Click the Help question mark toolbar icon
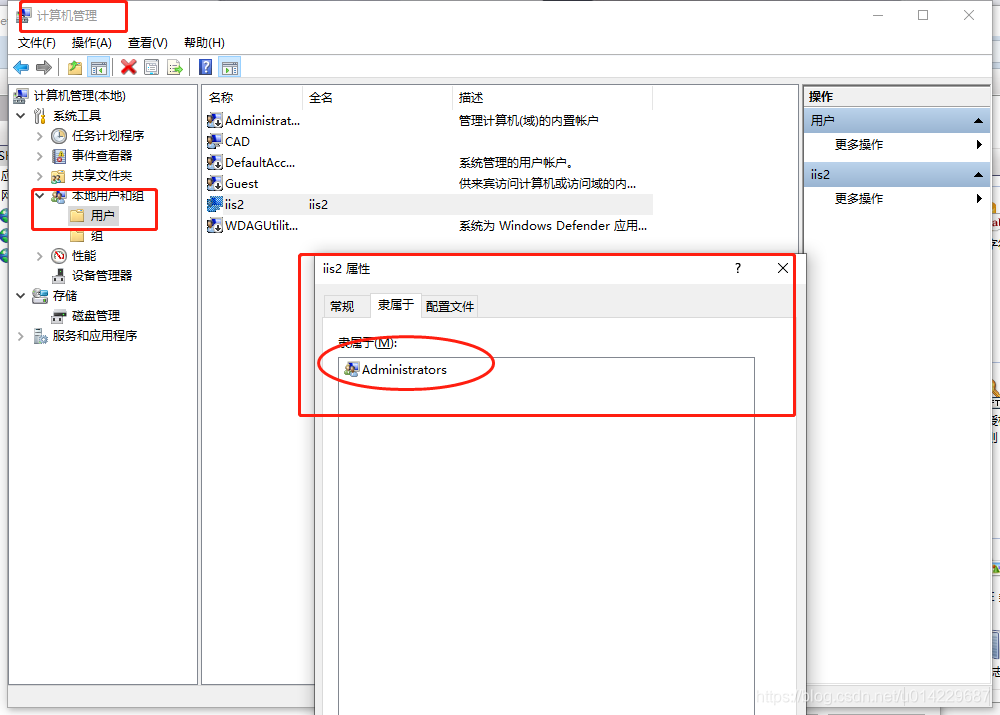1000x715 pixels. point(205,66)
